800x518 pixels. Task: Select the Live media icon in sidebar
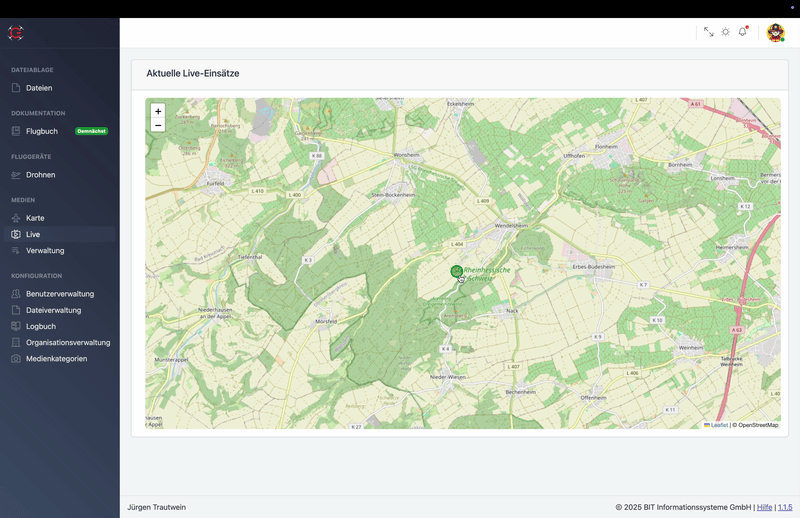point(16,234)
